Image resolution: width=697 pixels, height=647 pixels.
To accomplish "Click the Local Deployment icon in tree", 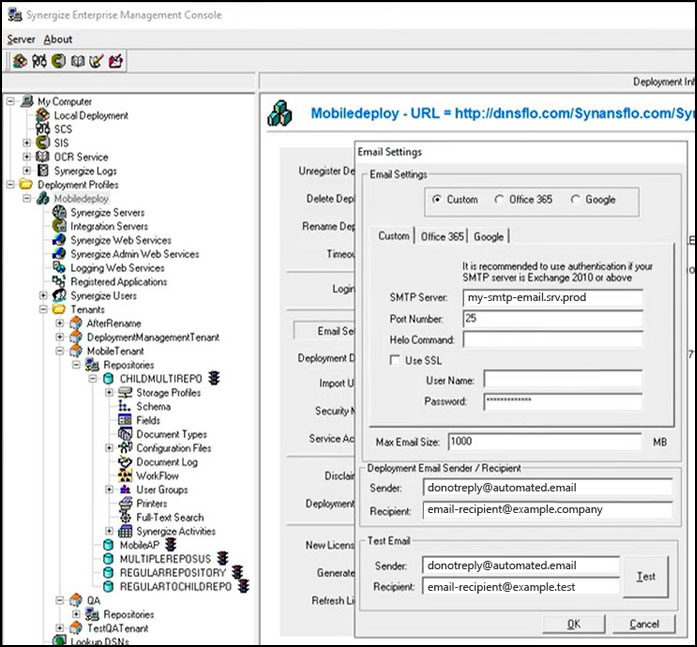I will tap(44, 116).
